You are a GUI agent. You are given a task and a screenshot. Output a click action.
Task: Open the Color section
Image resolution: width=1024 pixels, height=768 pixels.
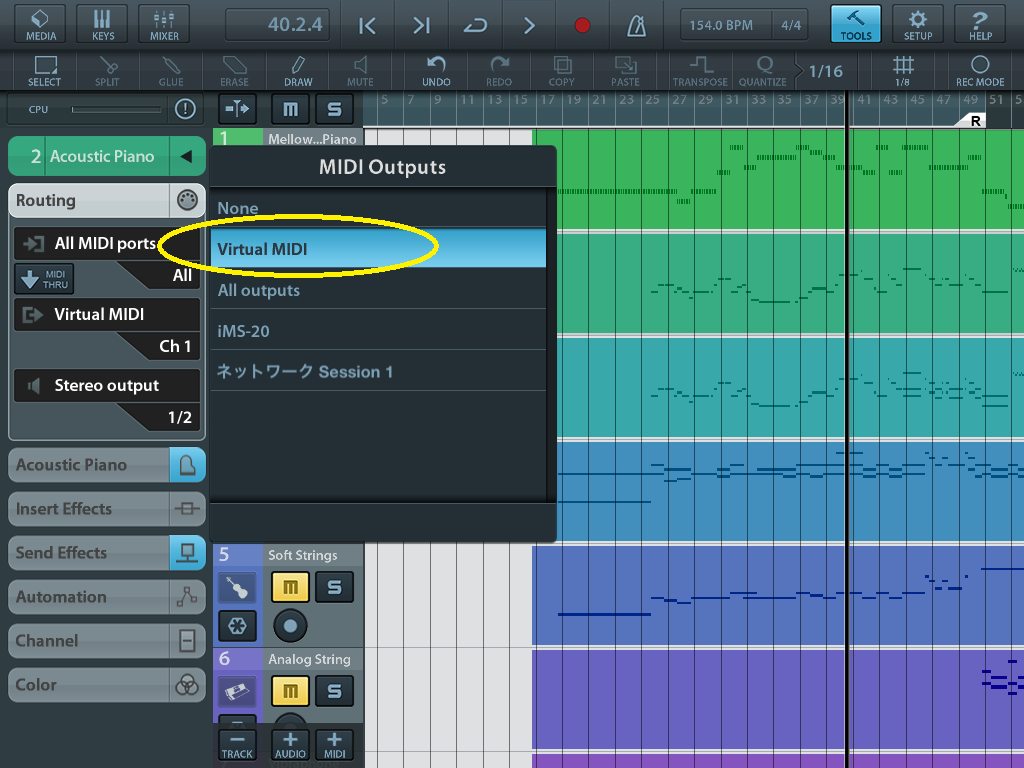(106, 685)
